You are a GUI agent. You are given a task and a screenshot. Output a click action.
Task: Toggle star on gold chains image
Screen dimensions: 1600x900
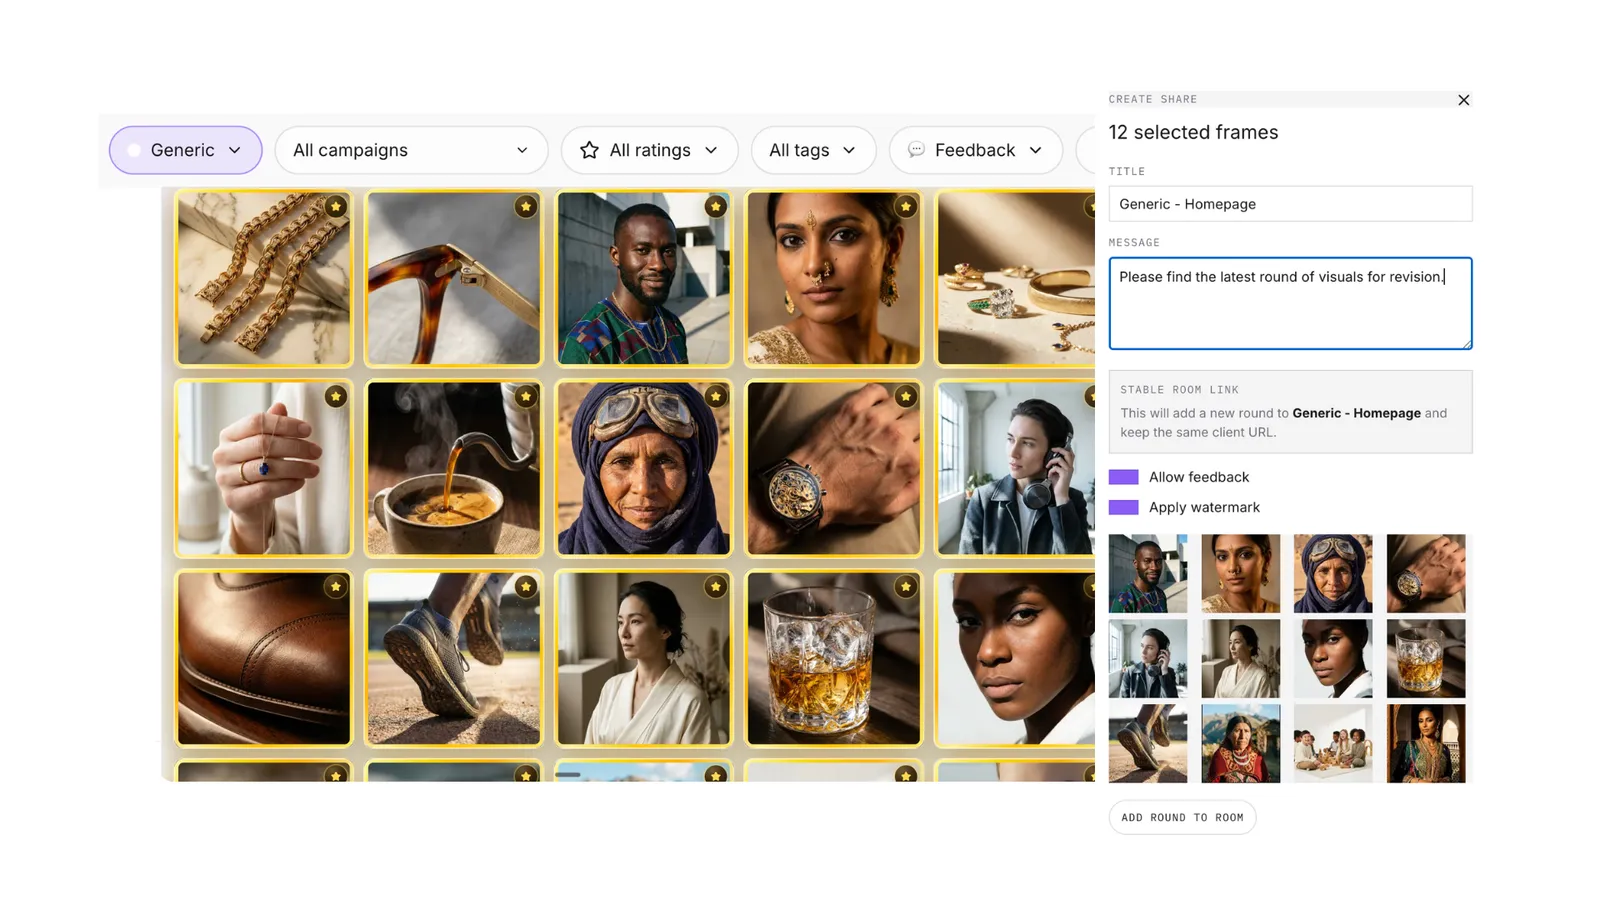tap(336, 206)
